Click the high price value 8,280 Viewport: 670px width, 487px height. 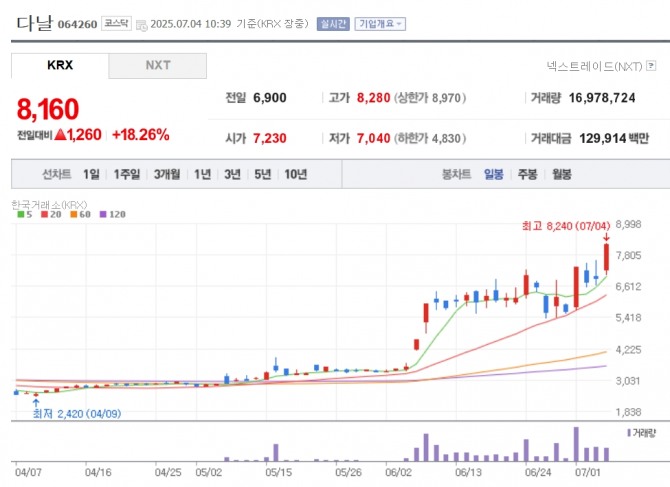click(x=373, y=98)
